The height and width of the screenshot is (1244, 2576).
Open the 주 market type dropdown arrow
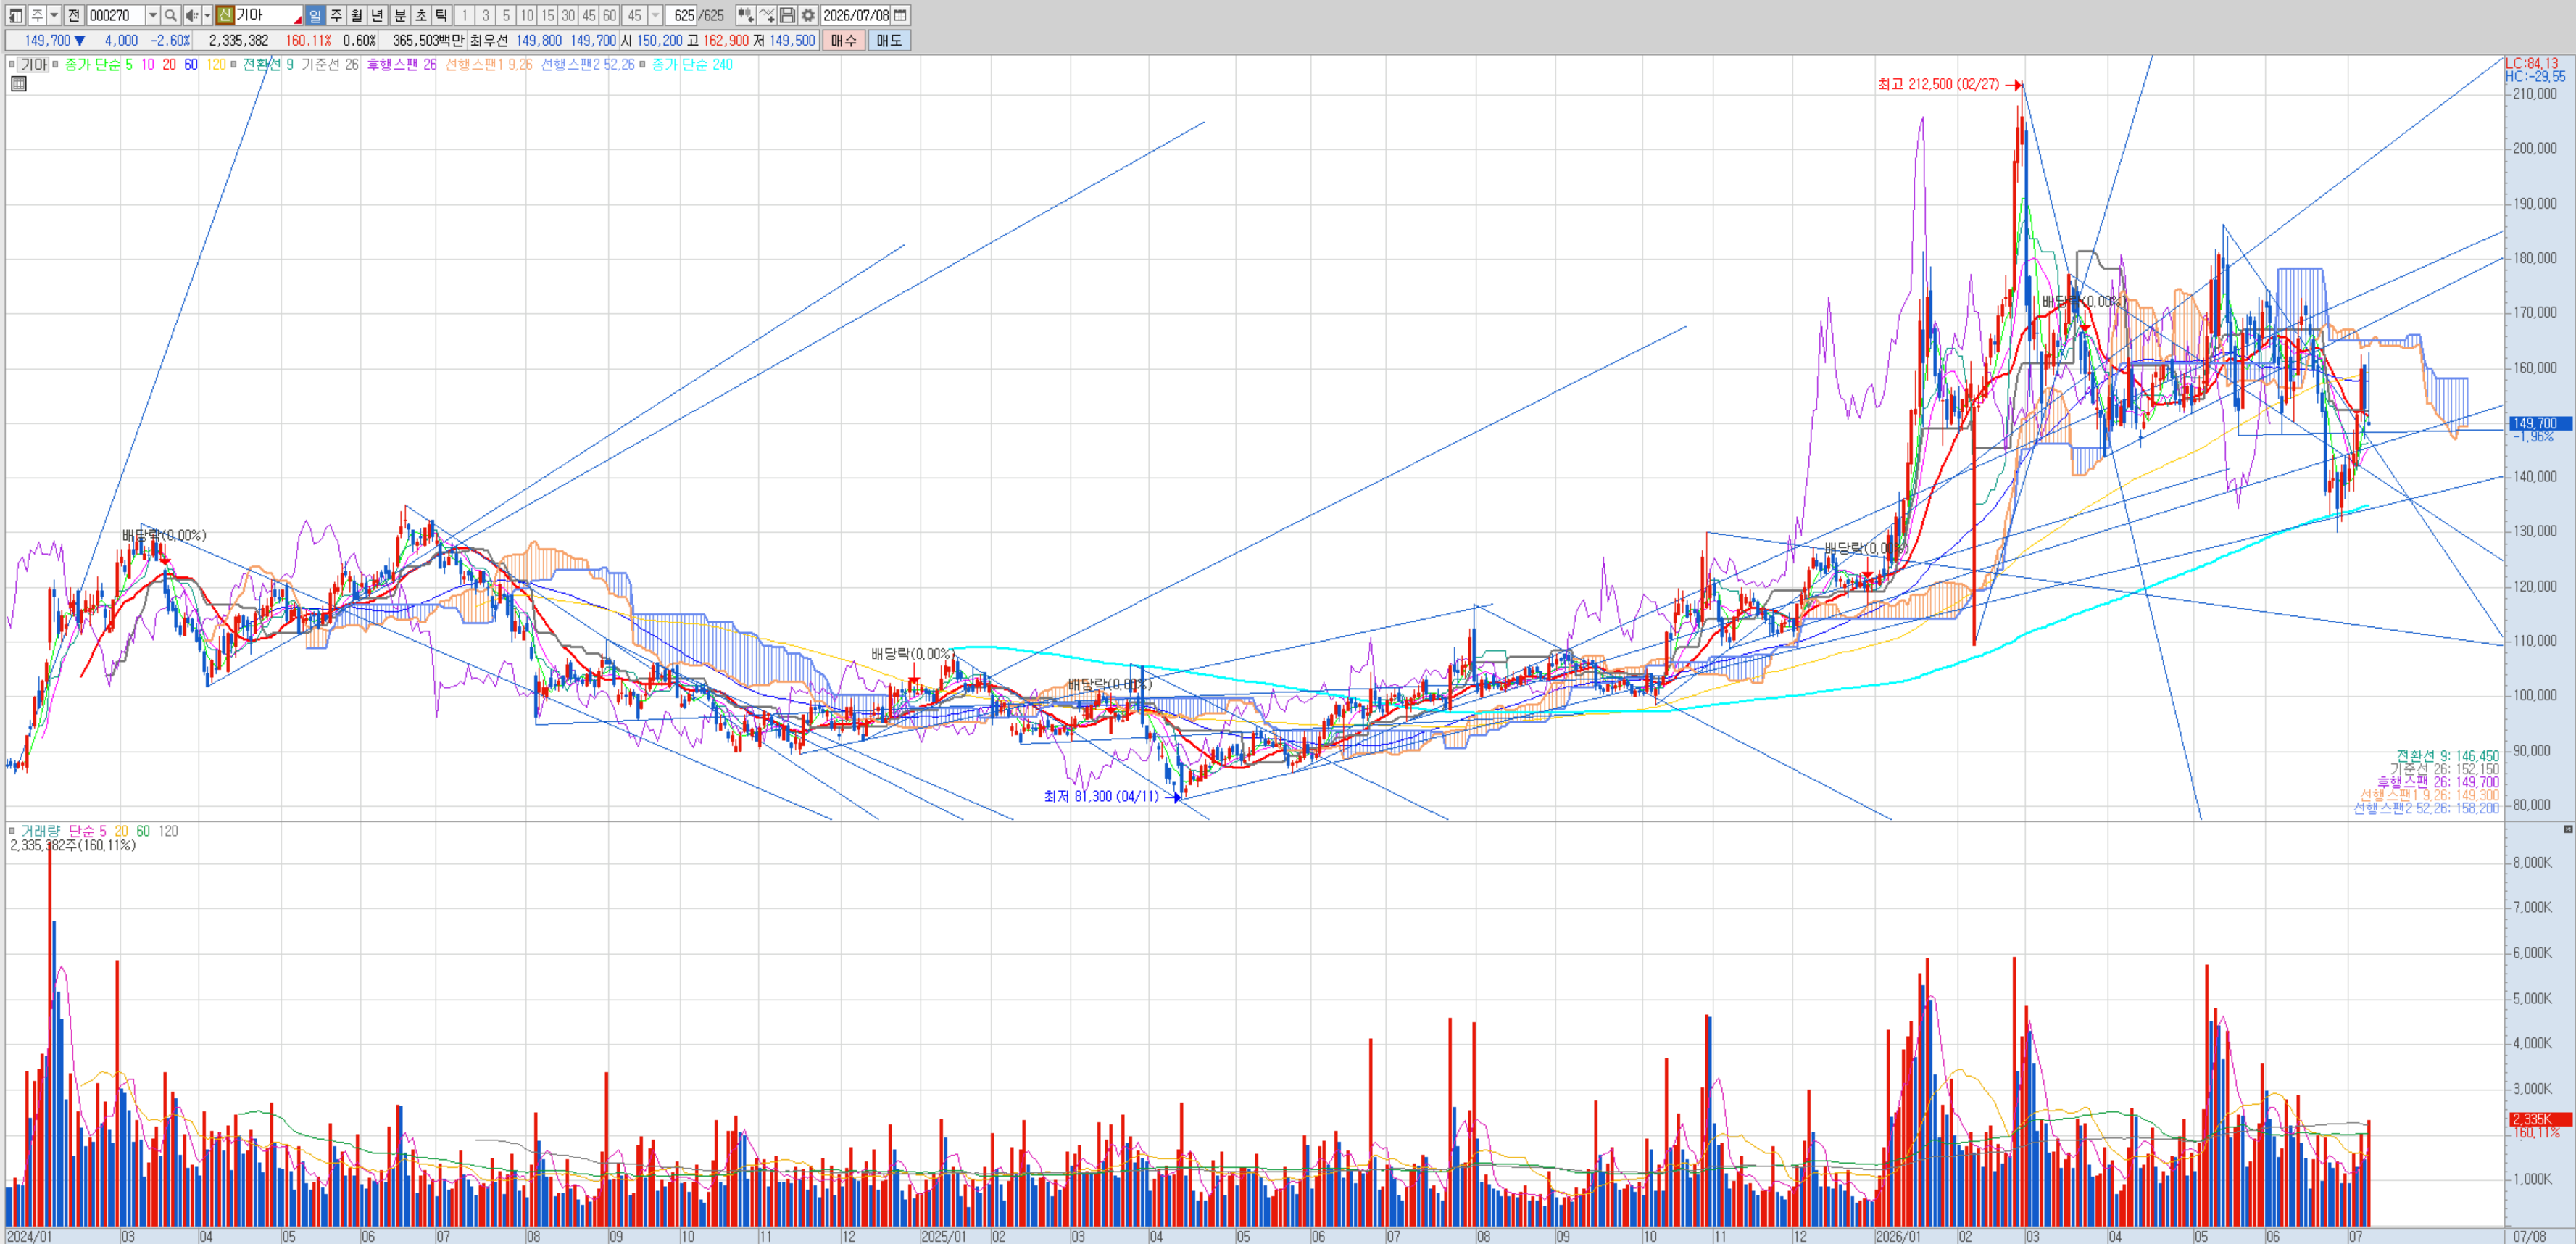[54, 15]
